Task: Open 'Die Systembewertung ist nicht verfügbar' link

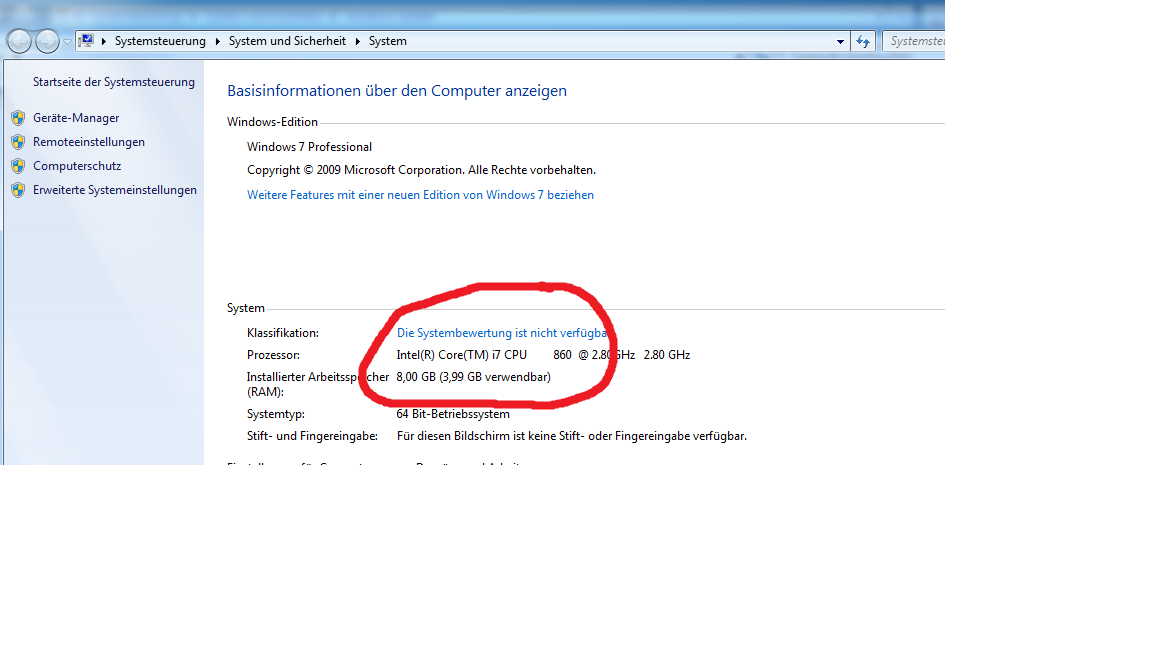Action: [503, 333]
